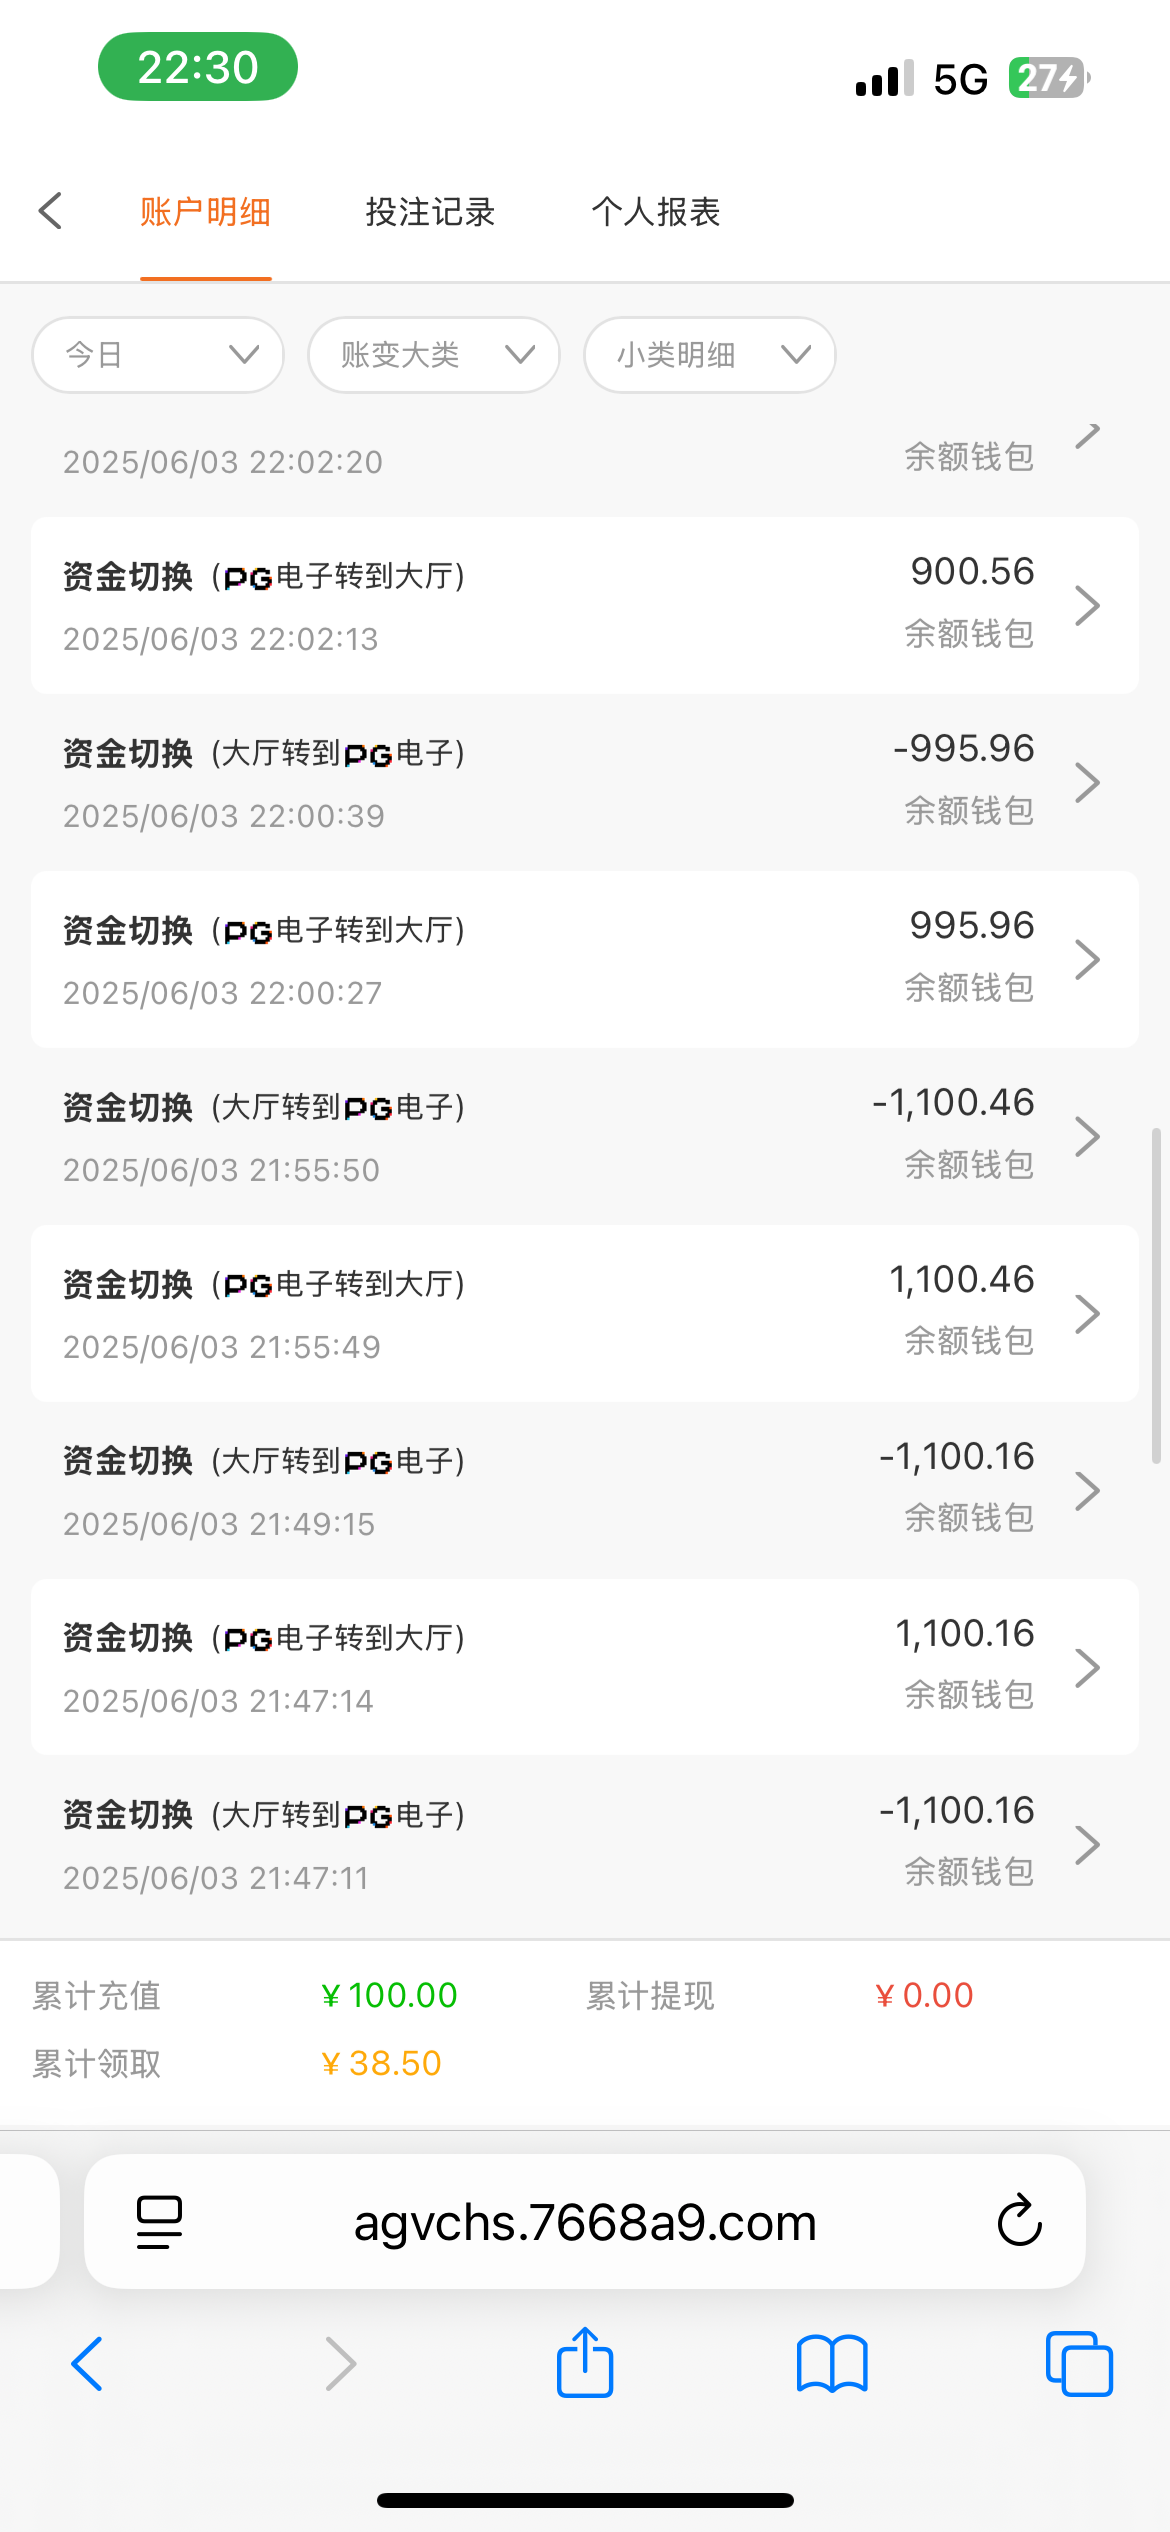
Task: Expand the 今日 date filter dropdown
Action: (x=158, y=355)
